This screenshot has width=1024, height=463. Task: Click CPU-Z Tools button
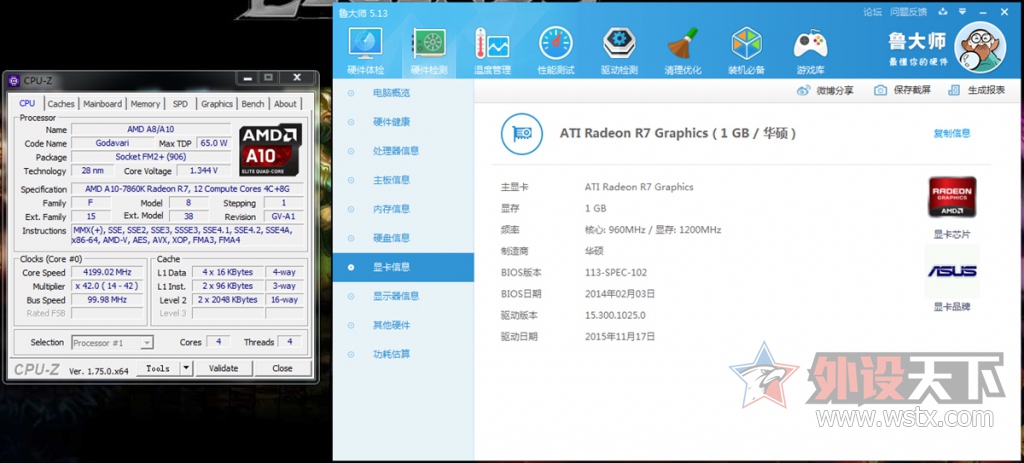pyautogui.click(x=158, y=368)
